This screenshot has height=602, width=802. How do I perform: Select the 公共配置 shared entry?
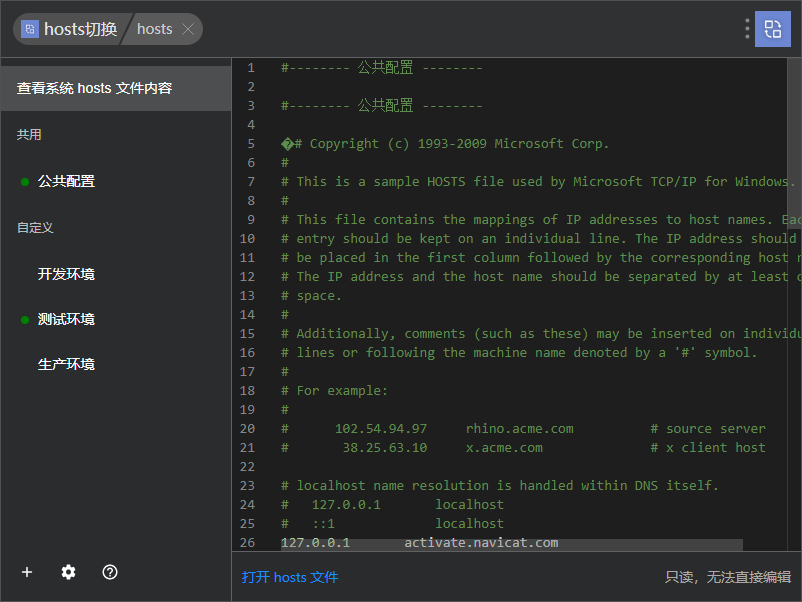[66, 181]
